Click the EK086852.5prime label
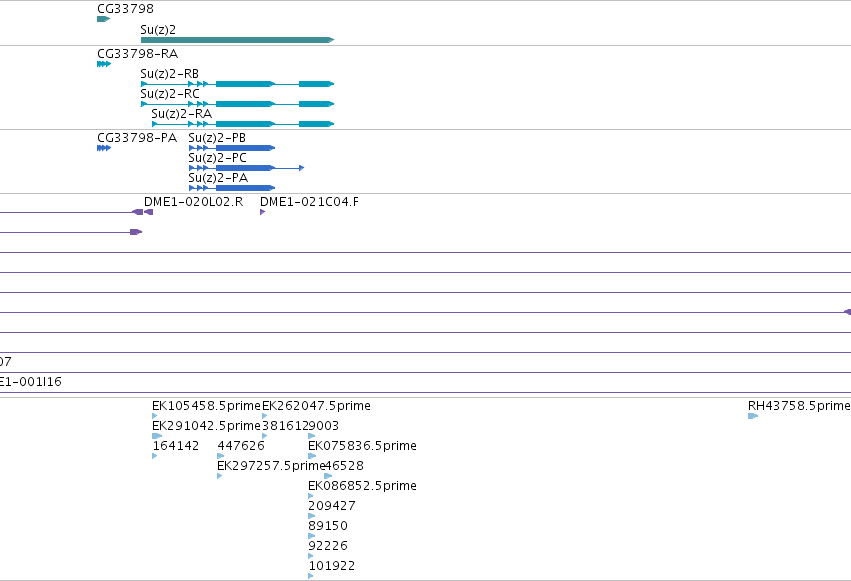The height and width of the screenshot is (581, 851). click(x=363, y=486)
